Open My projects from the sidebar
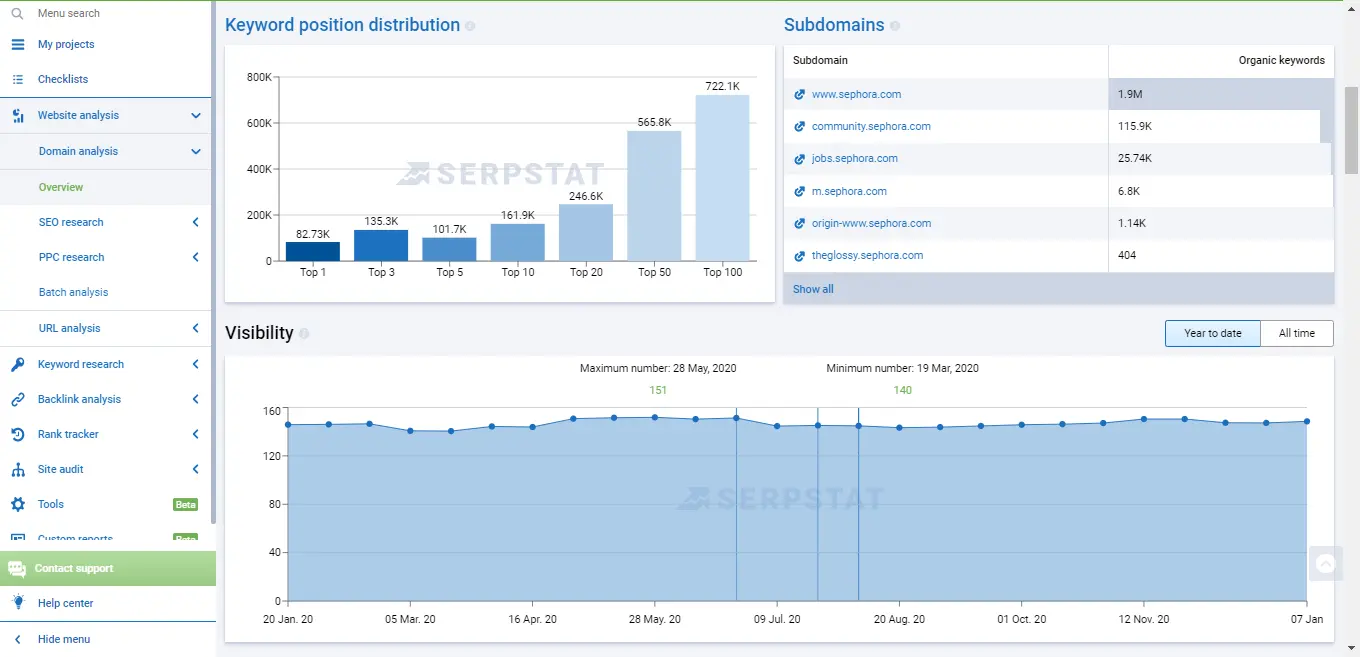 (66, 44)
